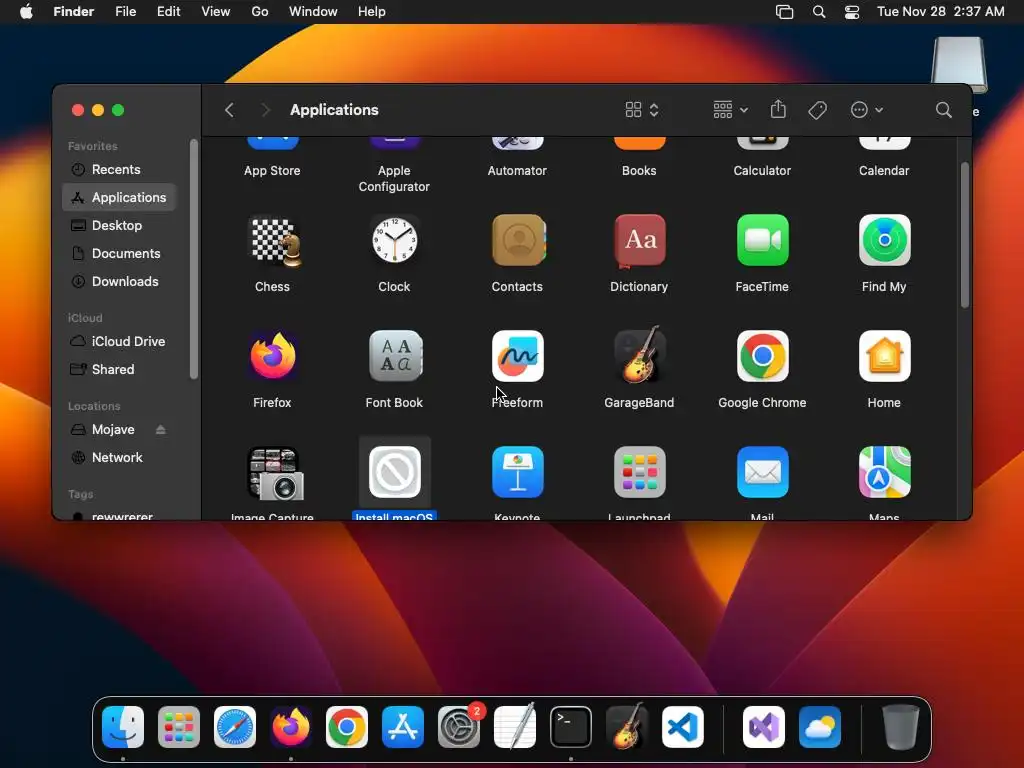Eject the Mojave volume
This screenshot has width=1024, height=768.
(x=161, y=429)
